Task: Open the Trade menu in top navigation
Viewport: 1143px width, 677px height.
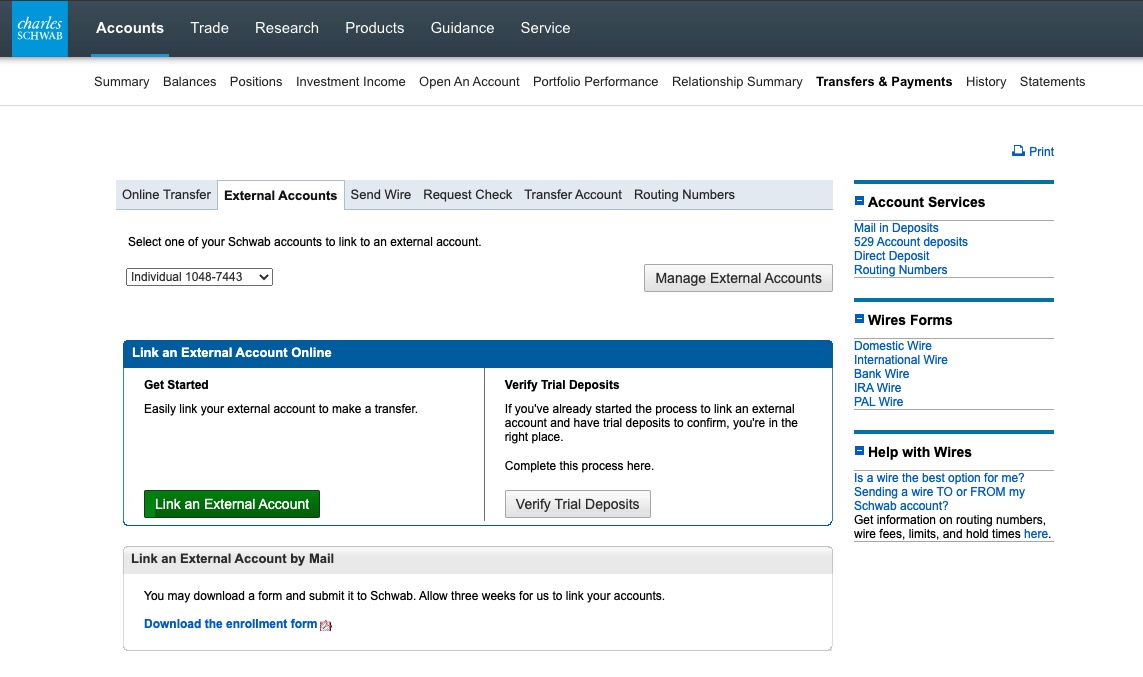Action: coord(209,28)
